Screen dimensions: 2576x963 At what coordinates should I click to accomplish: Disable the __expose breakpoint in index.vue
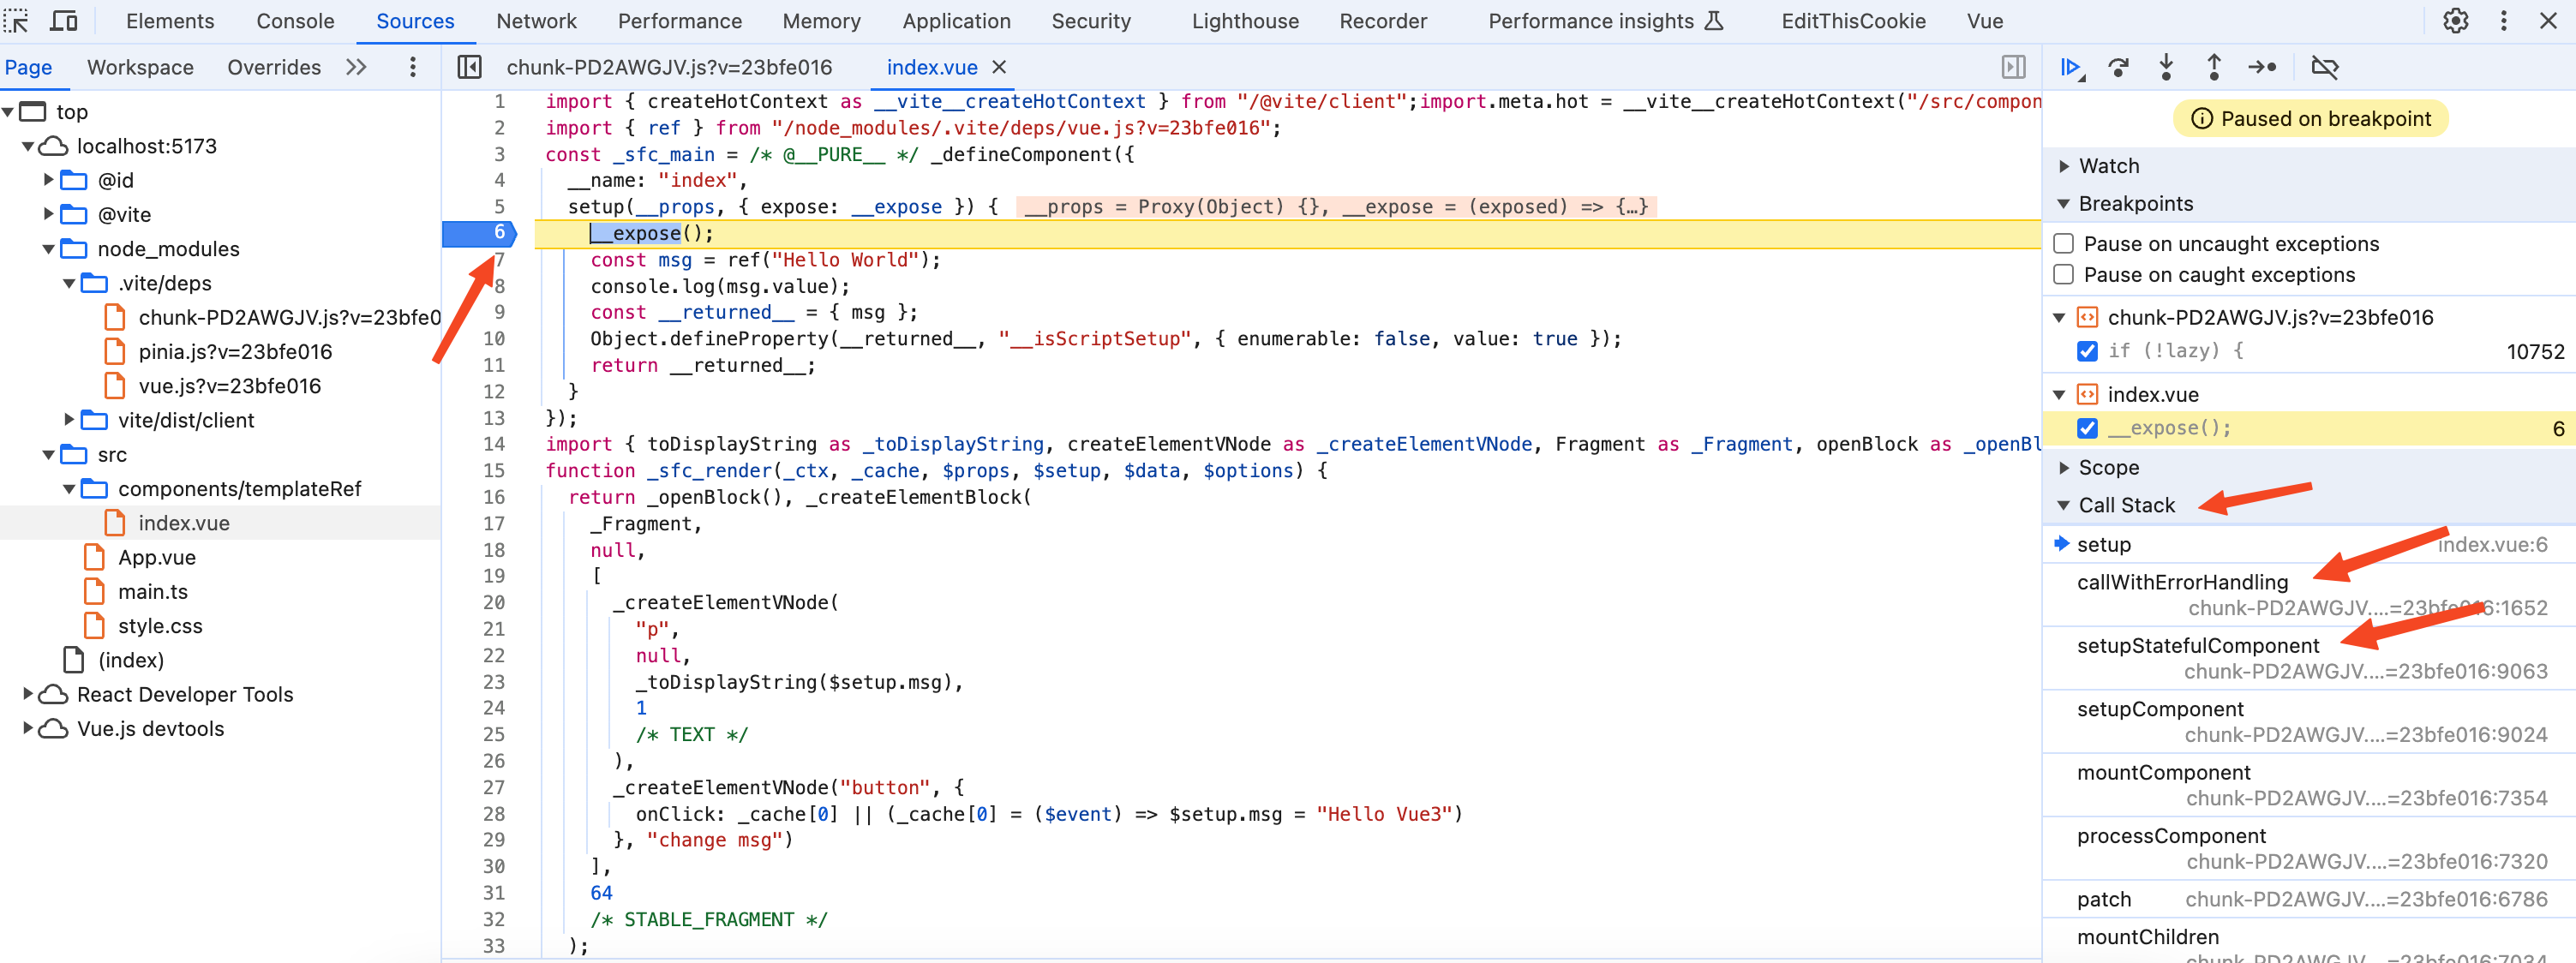click(2087, 428)
